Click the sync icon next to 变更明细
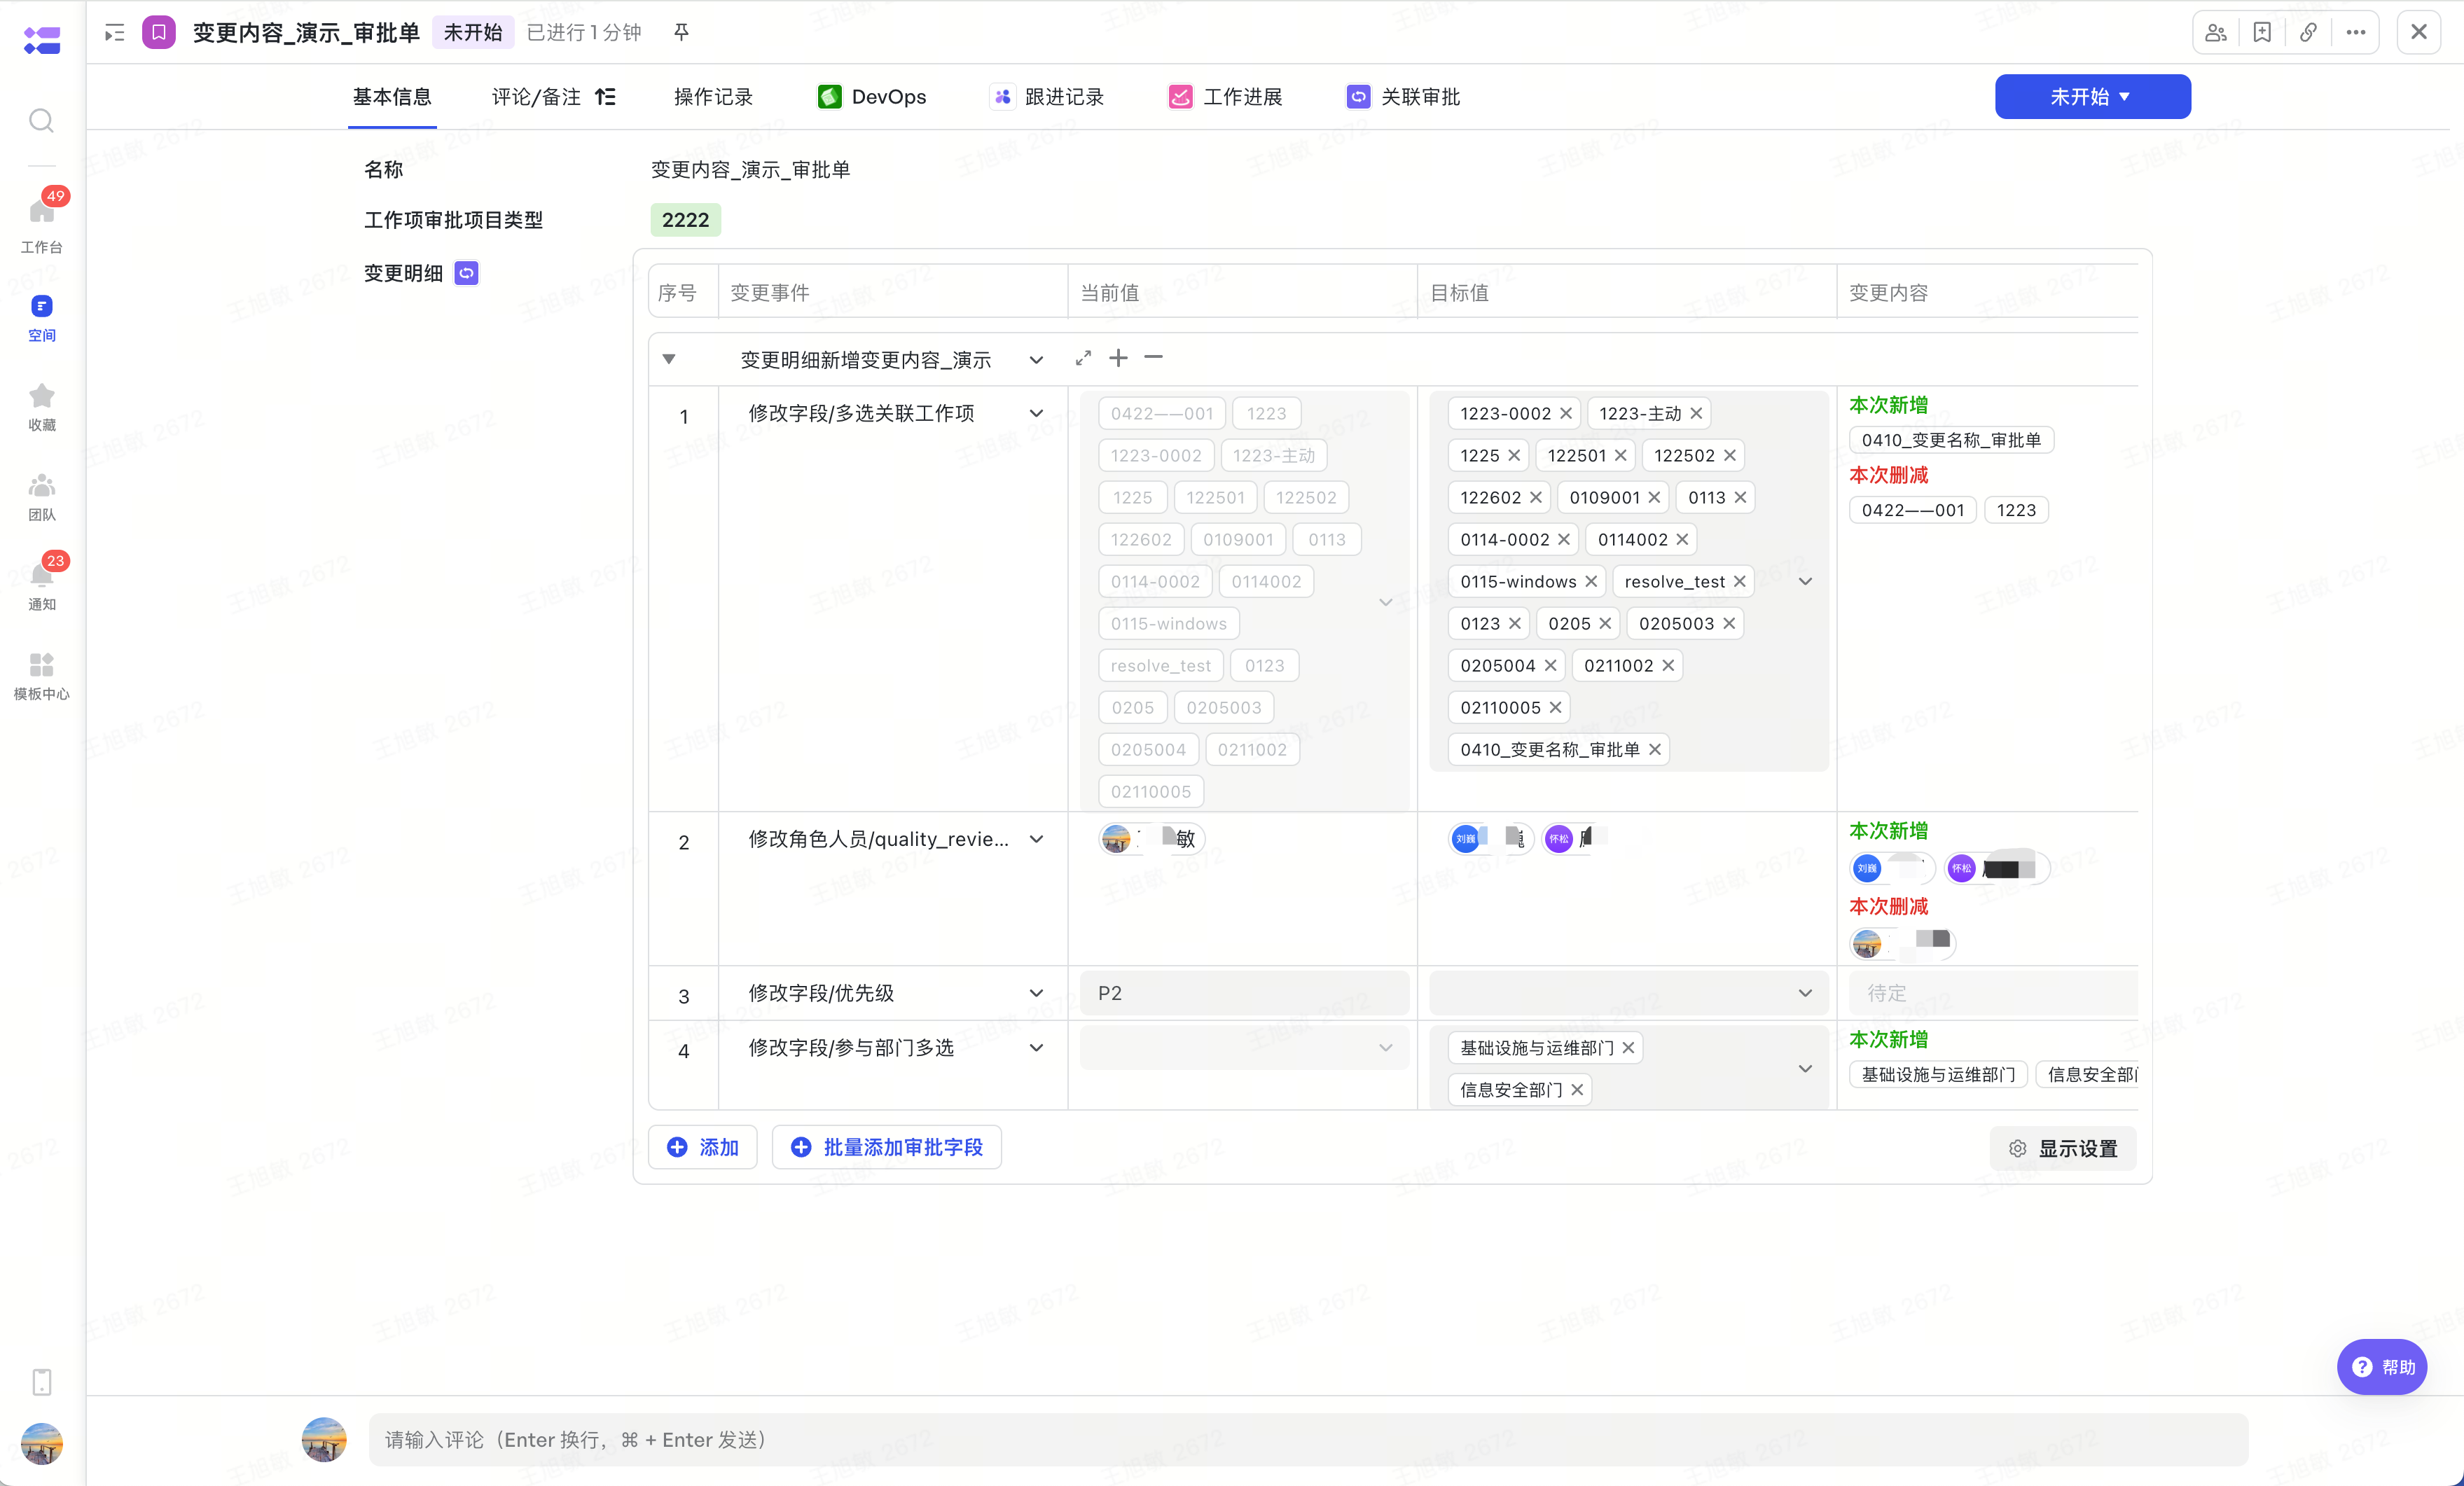This screenshot has height=1486, width=2464. pos(466,273)
